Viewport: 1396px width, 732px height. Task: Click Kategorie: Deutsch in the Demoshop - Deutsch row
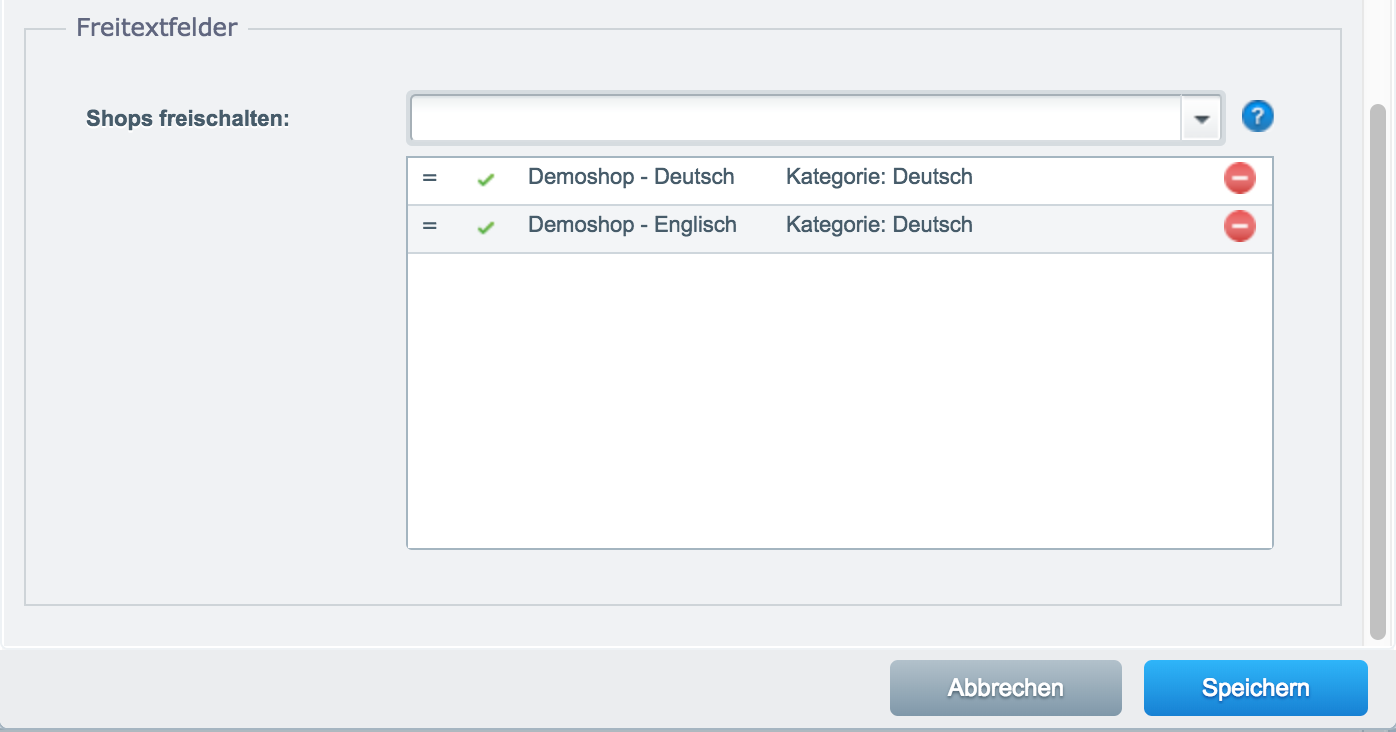click(x=879, y=177)
